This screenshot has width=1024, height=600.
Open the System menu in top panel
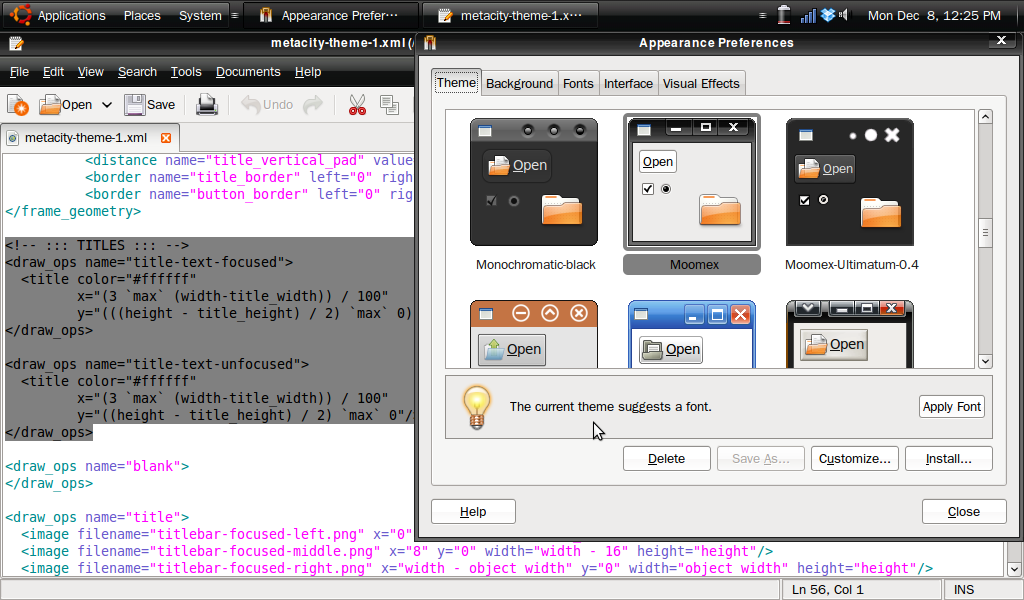(x=200, y=15)
